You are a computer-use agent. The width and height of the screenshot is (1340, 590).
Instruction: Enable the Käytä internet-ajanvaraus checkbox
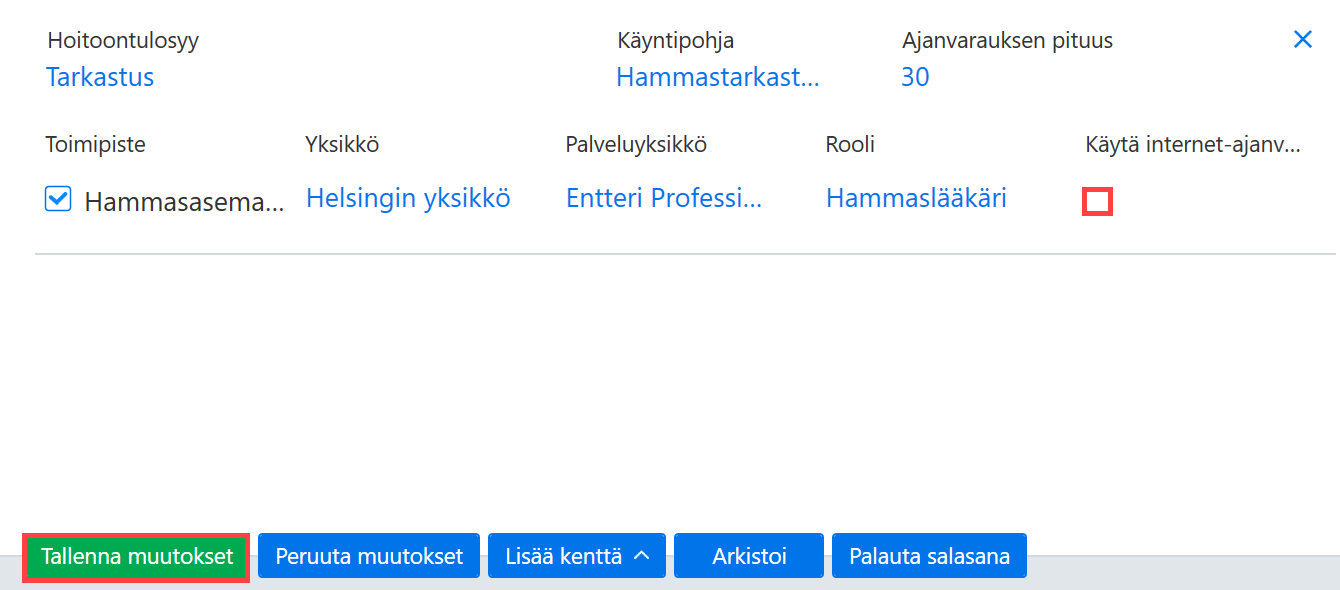pos(1097,202)
